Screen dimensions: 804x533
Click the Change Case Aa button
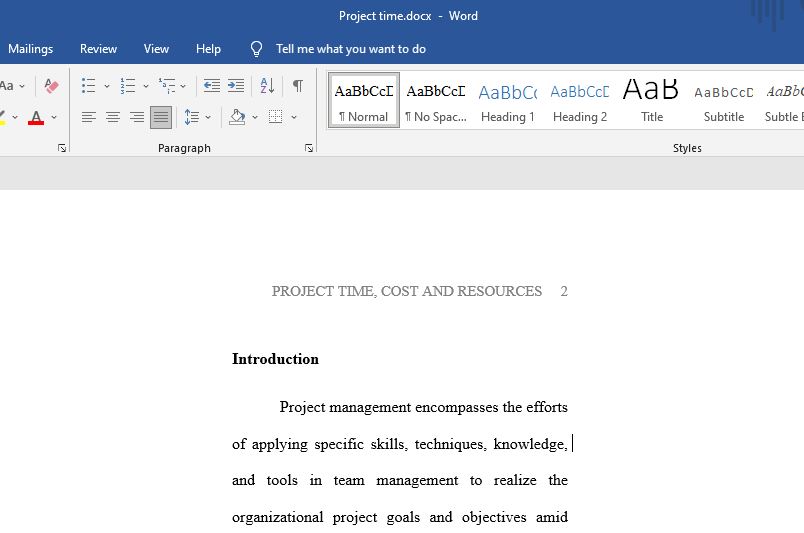pyautogui.click(x=6, y=86)
